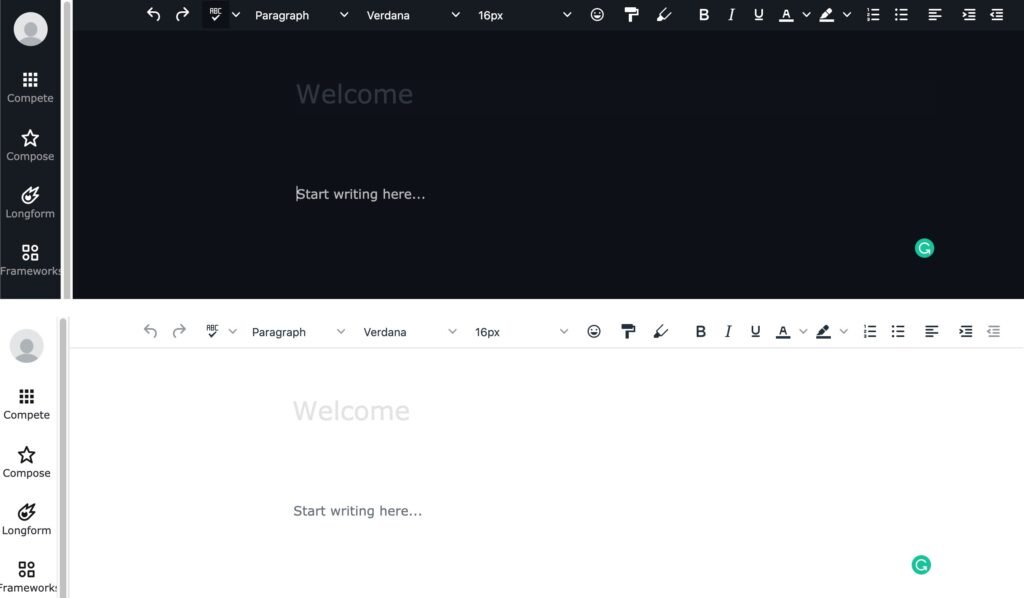Toggle Italic in light editor toolbar
The height and width of the screenshot is (598, 1024).
[728, 331]
